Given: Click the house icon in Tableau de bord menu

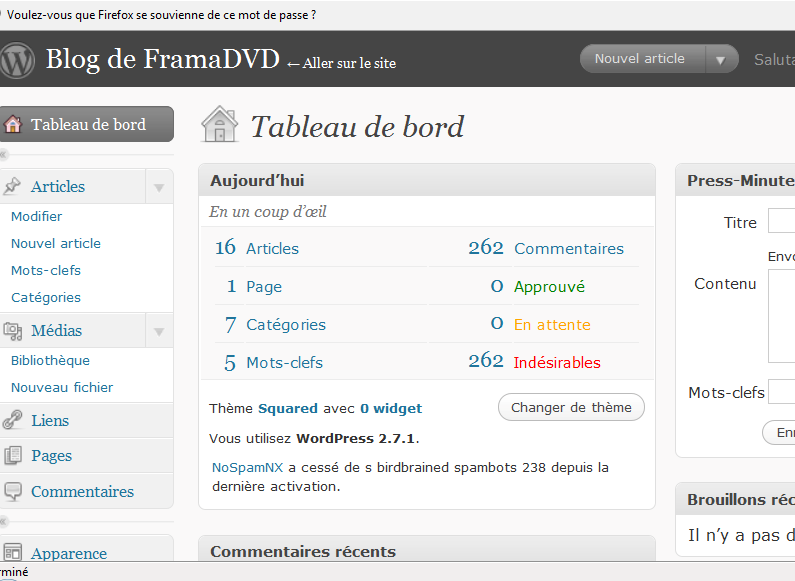Looking at the screenshot, I should click(x=13, y=124).
